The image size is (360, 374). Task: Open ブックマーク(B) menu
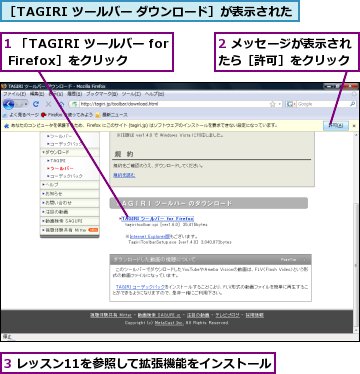coord(102,94)
